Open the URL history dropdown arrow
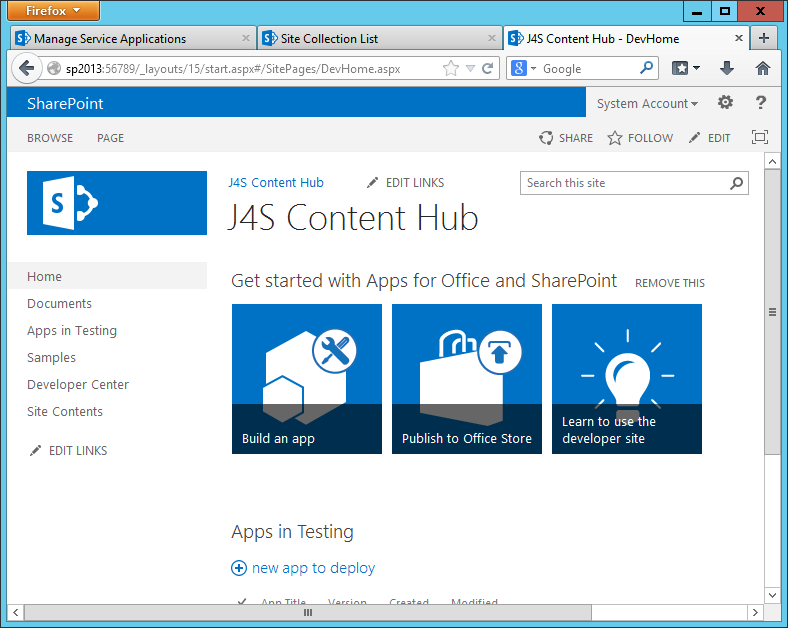This screenshot has height=628, width=788. 470,68
